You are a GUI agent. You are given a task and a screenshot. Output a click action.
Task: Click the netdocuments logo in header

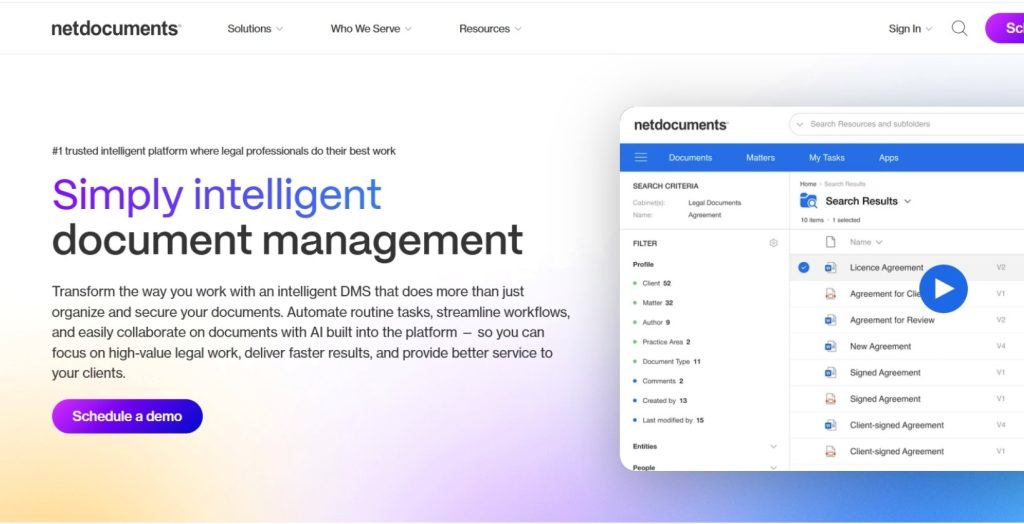(116, 29)
